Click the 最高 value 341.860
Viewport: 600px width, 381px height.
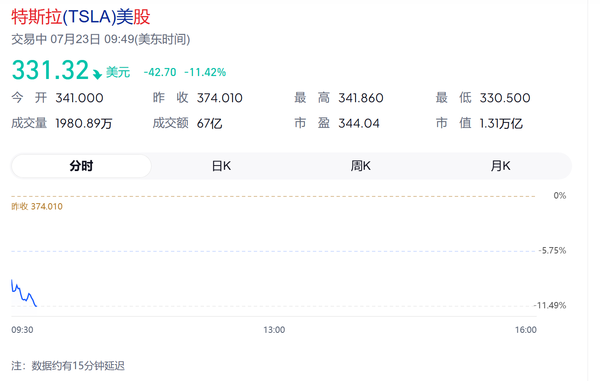pos(361,98)
